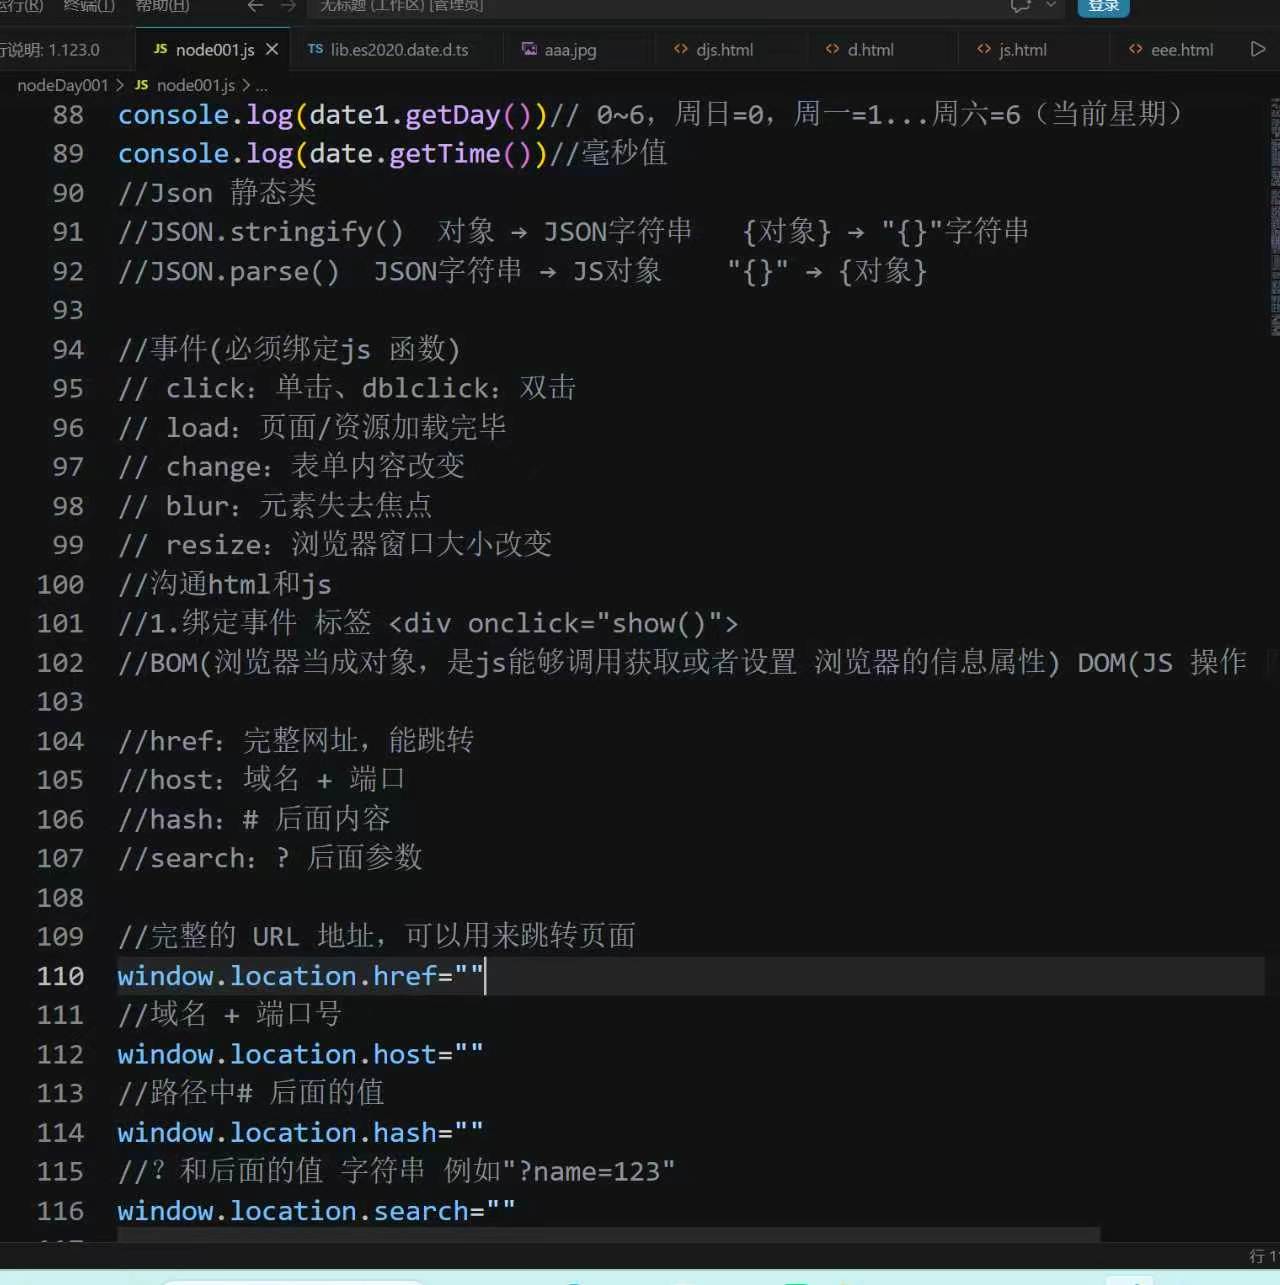Click the "// load: 页面/资源加载完毕" comment

(312, 428)
